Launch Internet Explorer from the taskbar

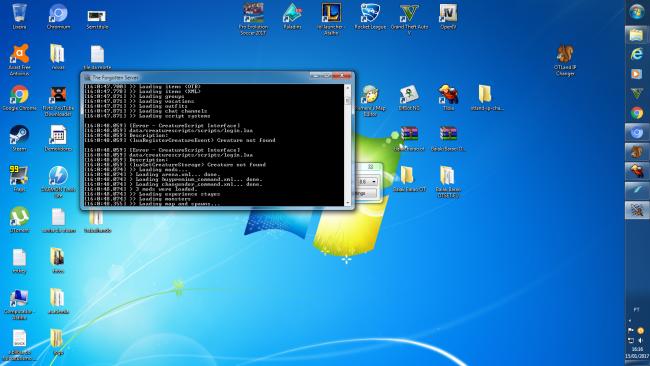coord(637,54)
